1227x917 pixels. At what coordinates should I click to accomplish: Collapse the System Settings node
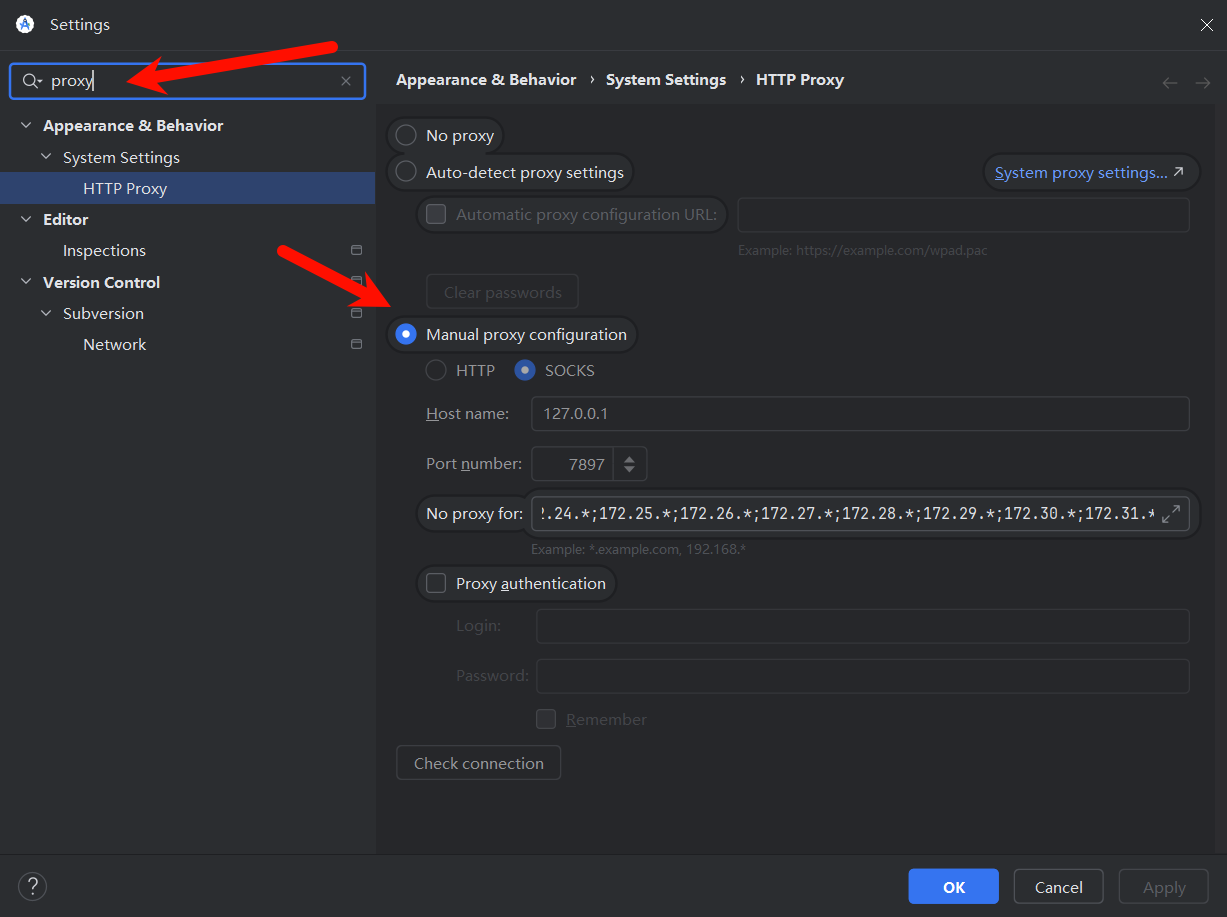[x=46, y=158]
